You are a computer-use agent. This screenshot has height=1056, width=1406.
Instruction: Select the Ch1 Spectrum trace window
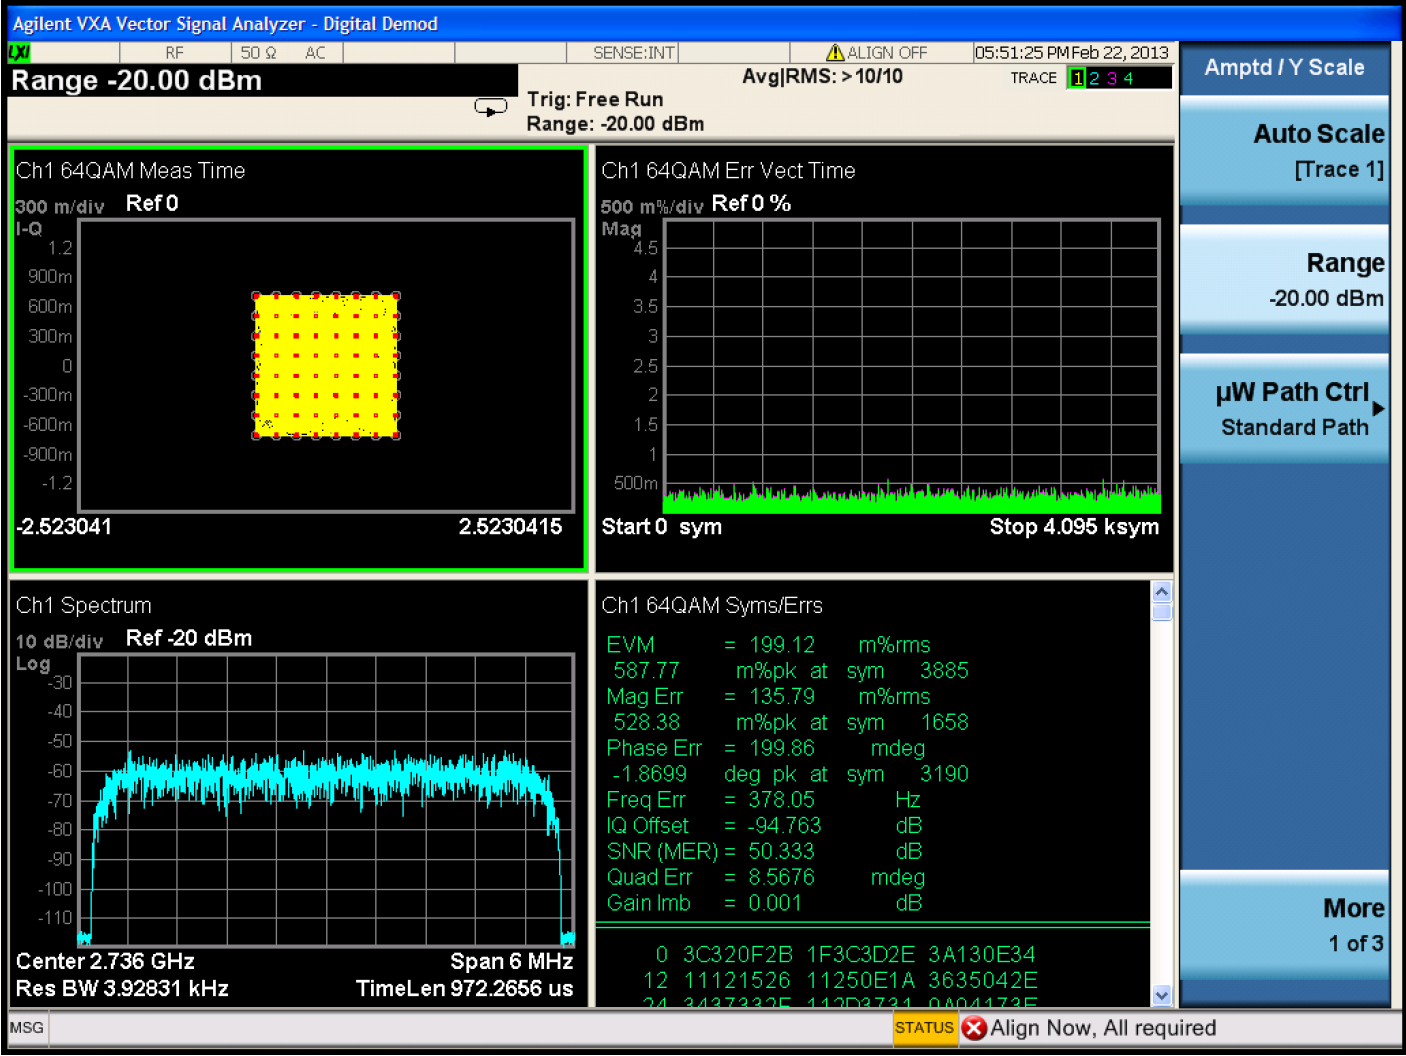(x=297, y=793)
